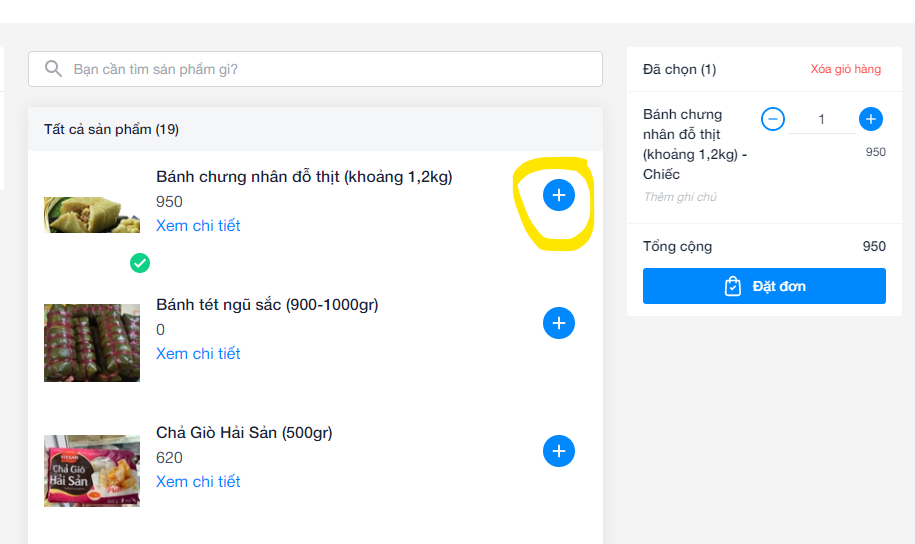Screen dimensions: 915x544
Task: Click the product search input field
Action: [330, 69]
